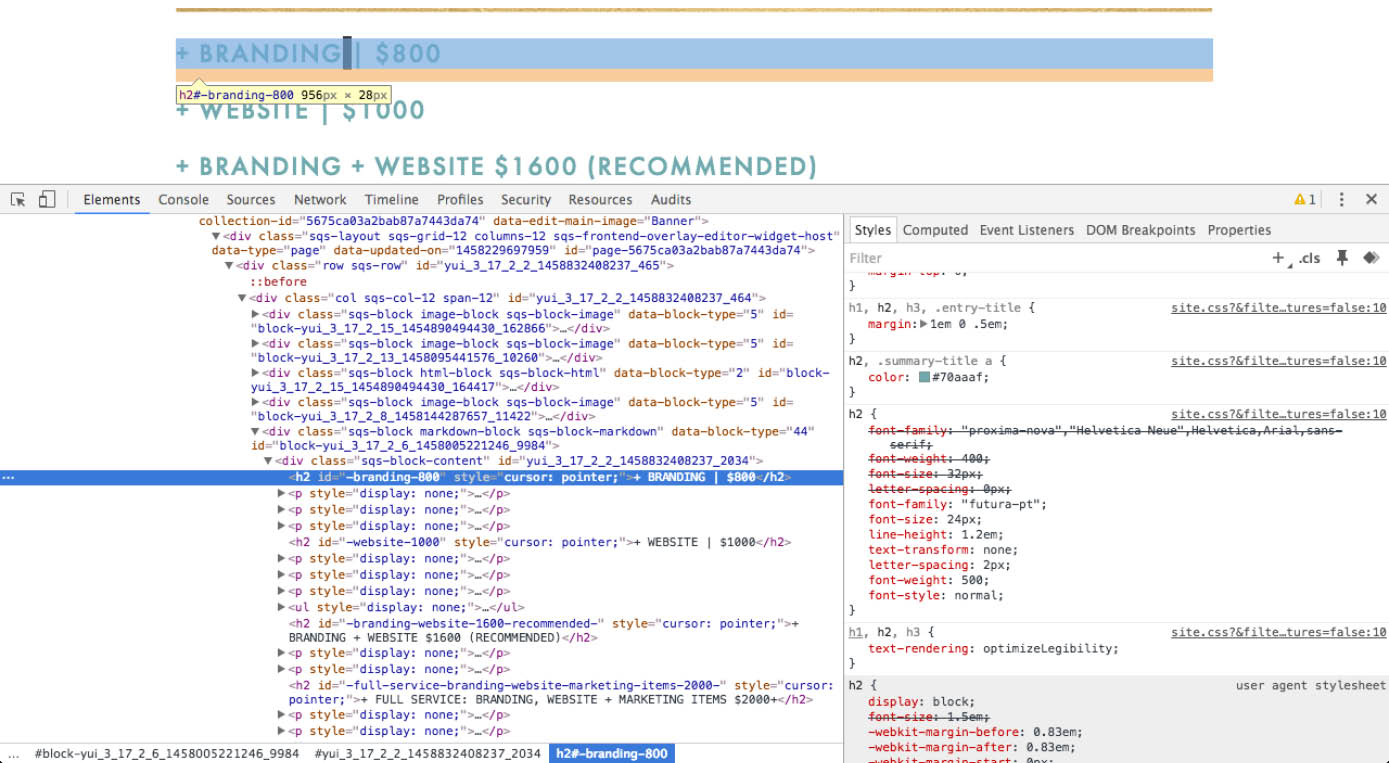Click the breadcrumb overflow ellipsis
1389x763 pixels.
click(12, 754)
